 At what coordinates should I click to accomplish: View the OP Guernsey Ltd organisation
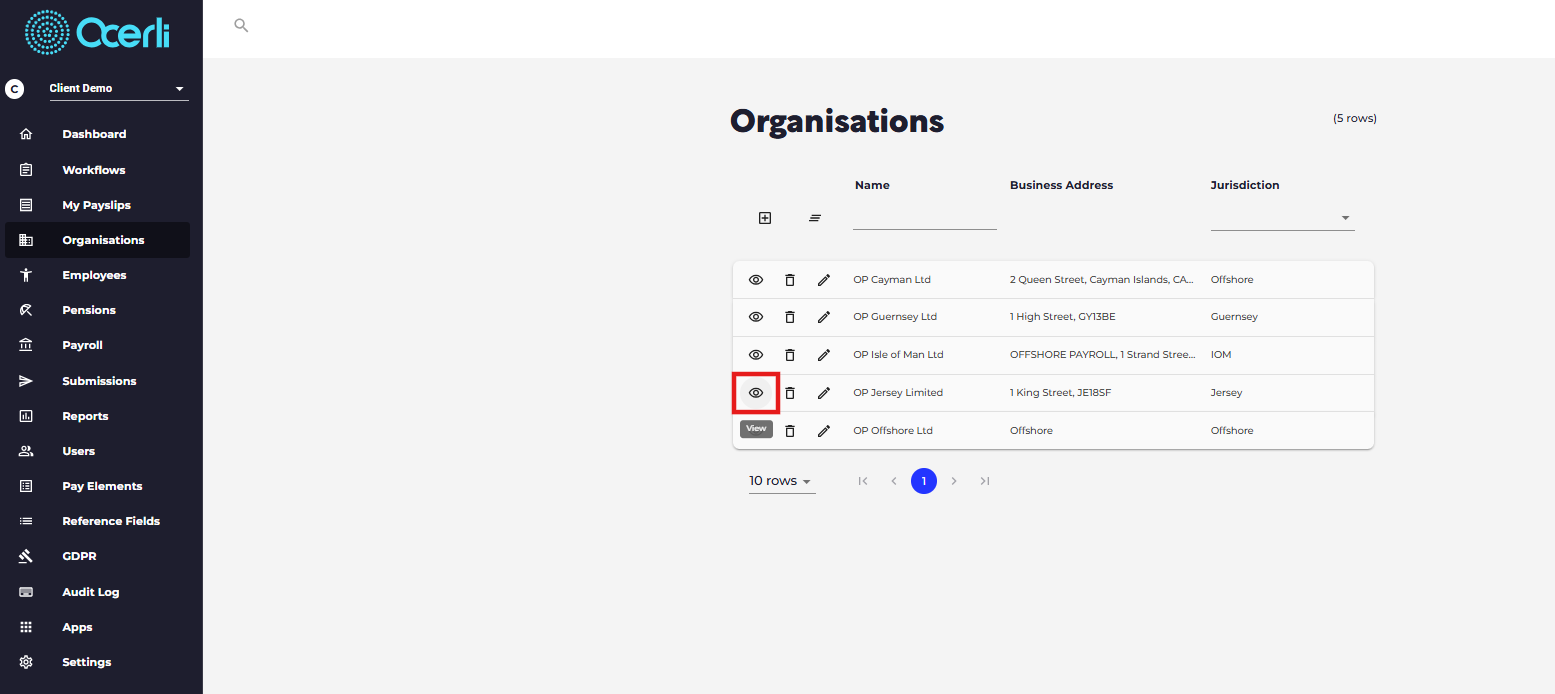(756, 317)
